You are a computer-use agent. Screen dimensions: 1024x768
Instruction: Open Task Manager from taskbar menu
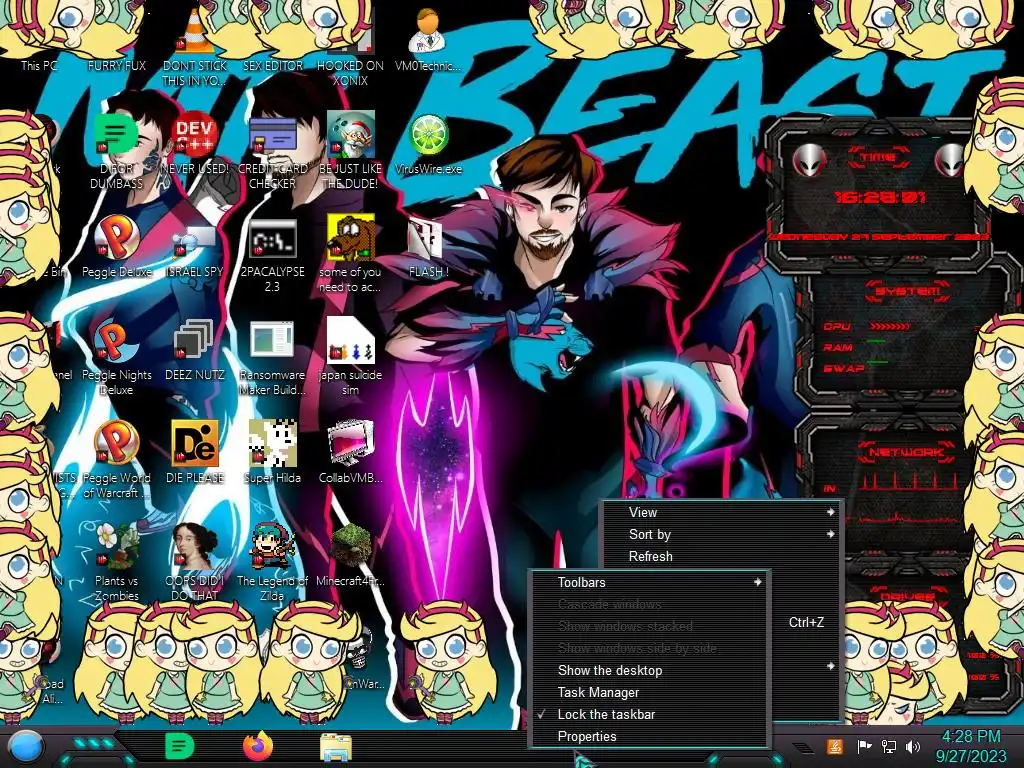pos(650,692)
